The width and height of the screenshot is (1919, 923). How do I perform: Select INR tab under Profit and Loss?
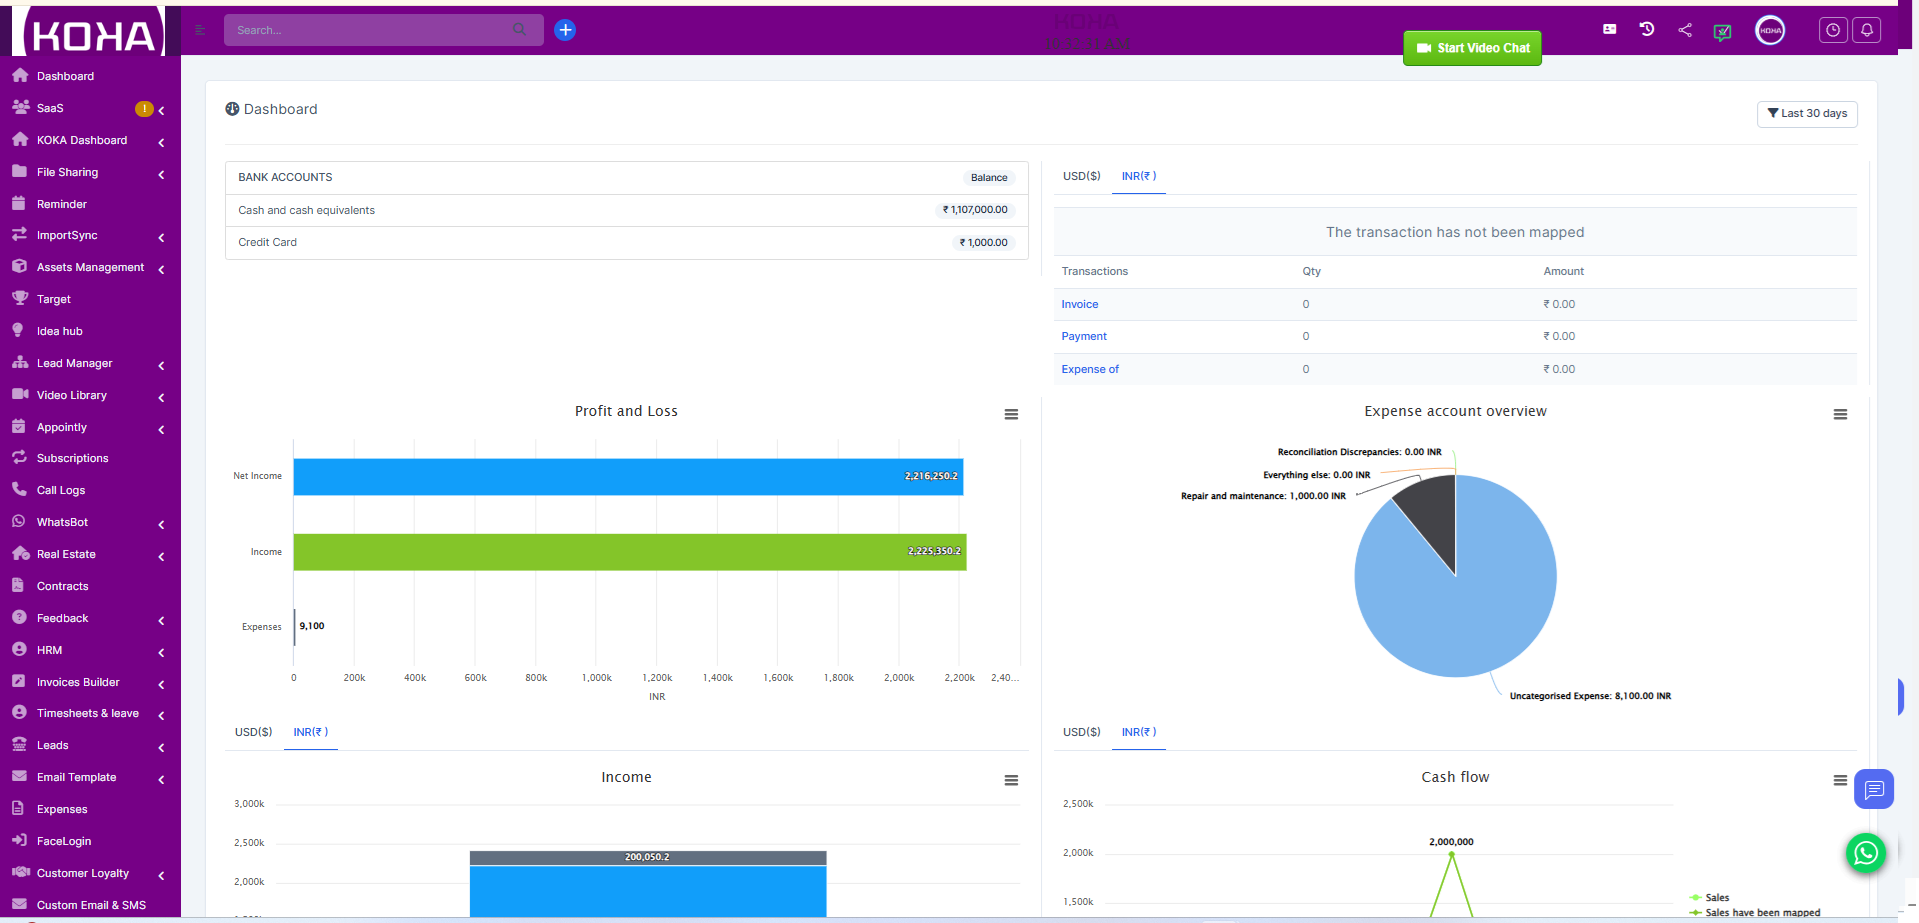[310, 732]
